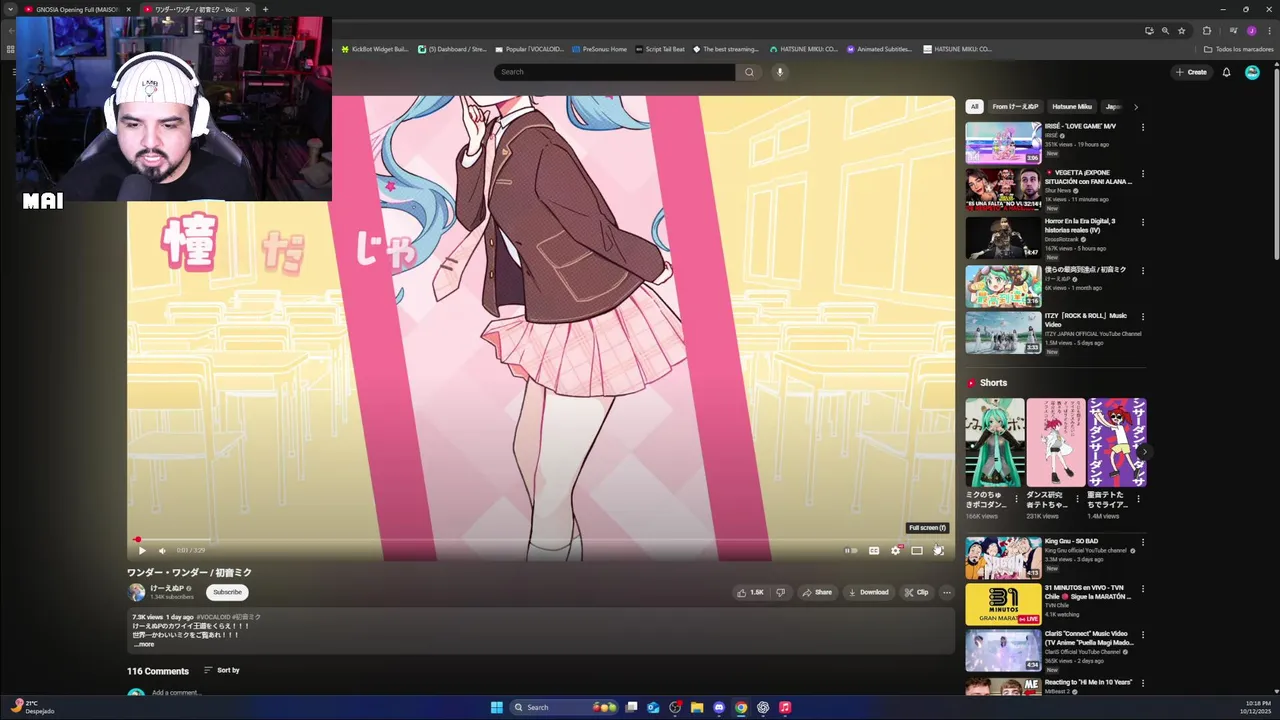Viewport: 1280px width, 720px height.
Task: Open the King Gnu 'SO BAD' video
Action: coord(1003,558)
